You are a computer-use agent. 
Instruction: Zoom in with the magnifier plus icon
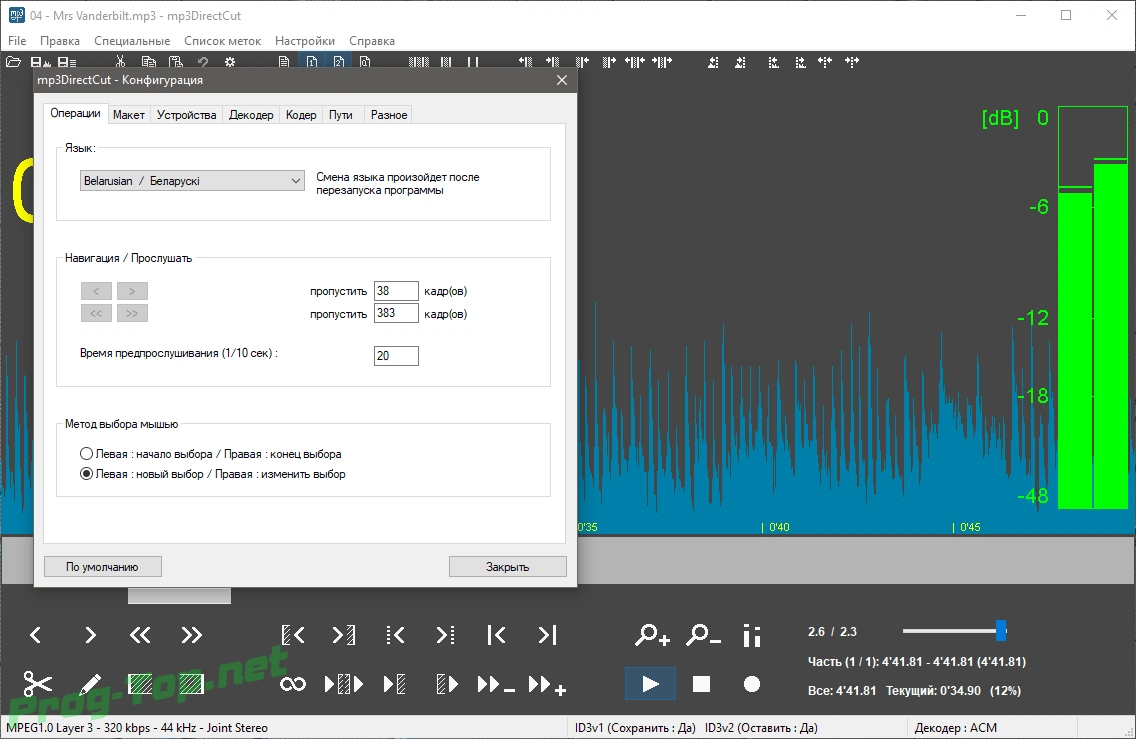[652, 635]
